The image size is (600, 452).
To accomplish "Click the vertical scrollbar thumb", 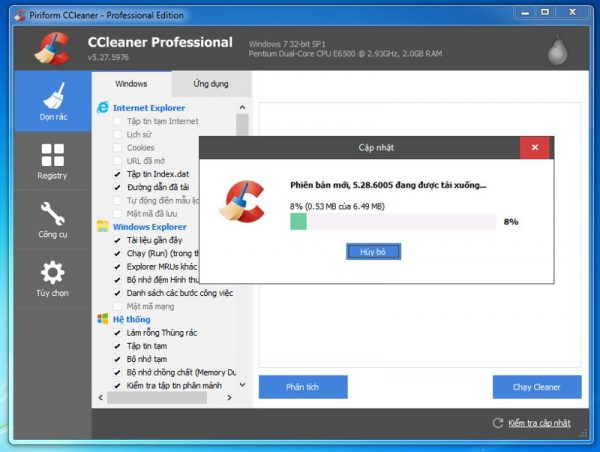I will coord(242,125).
